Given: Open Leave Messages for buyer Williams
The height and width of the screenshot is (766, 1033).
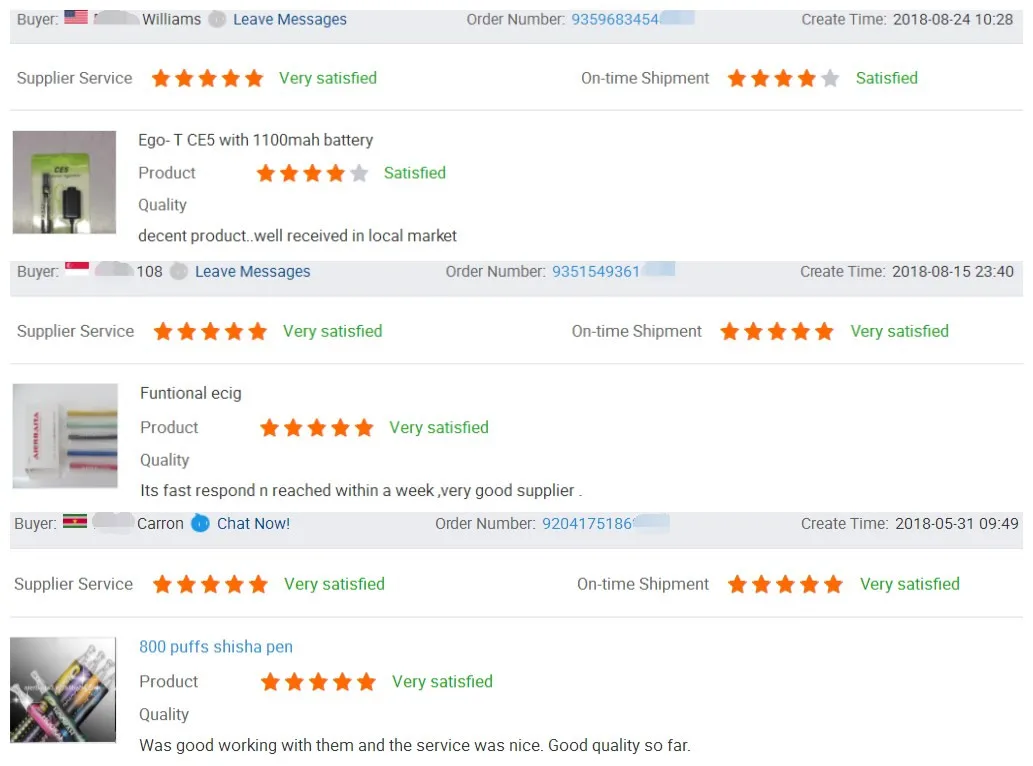Looking at the screenshot, I should pos(289,18).
